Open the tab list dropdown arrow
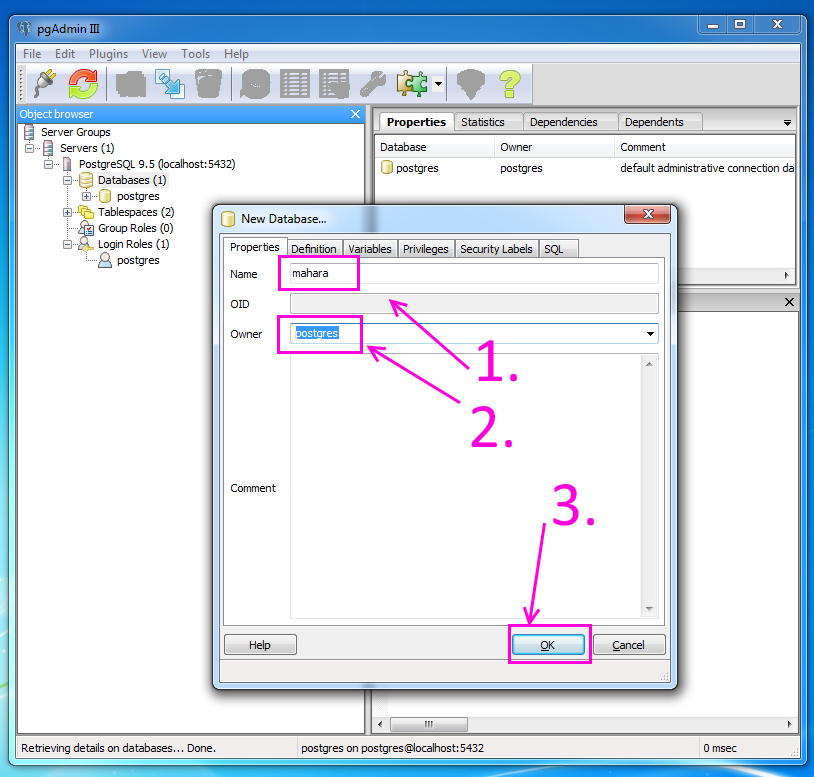Screen dimensions: 814x777 coord(787,123)
